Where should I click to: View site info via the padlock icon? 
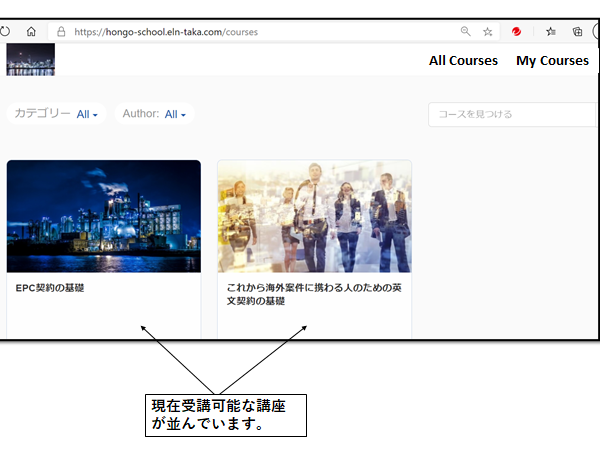[61, 32]
